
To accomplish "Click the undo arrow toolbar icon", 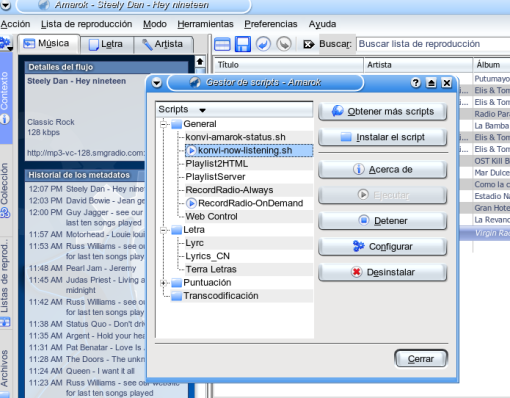I will (x=263, y=44).
